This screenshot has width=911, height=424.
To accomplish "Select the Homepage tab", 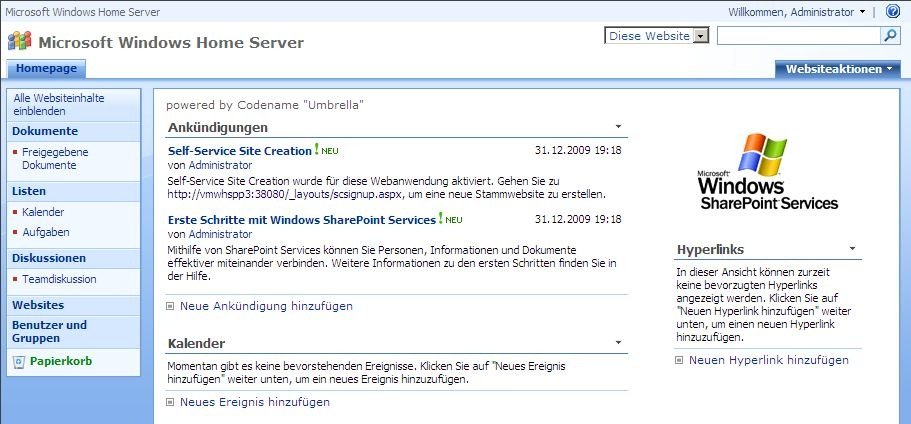I will [x=46, y=69].
